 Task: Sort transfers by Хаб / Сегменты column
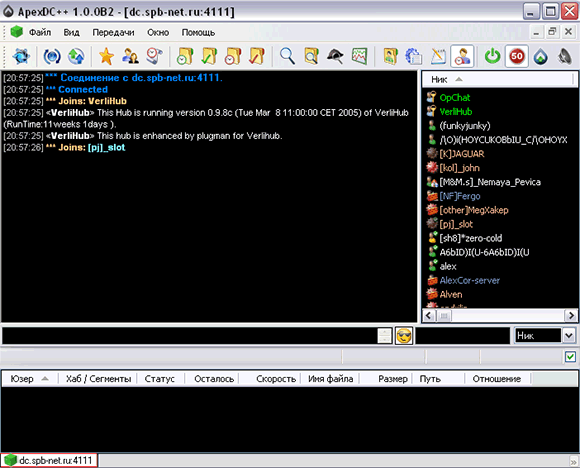tap(98, 379)
